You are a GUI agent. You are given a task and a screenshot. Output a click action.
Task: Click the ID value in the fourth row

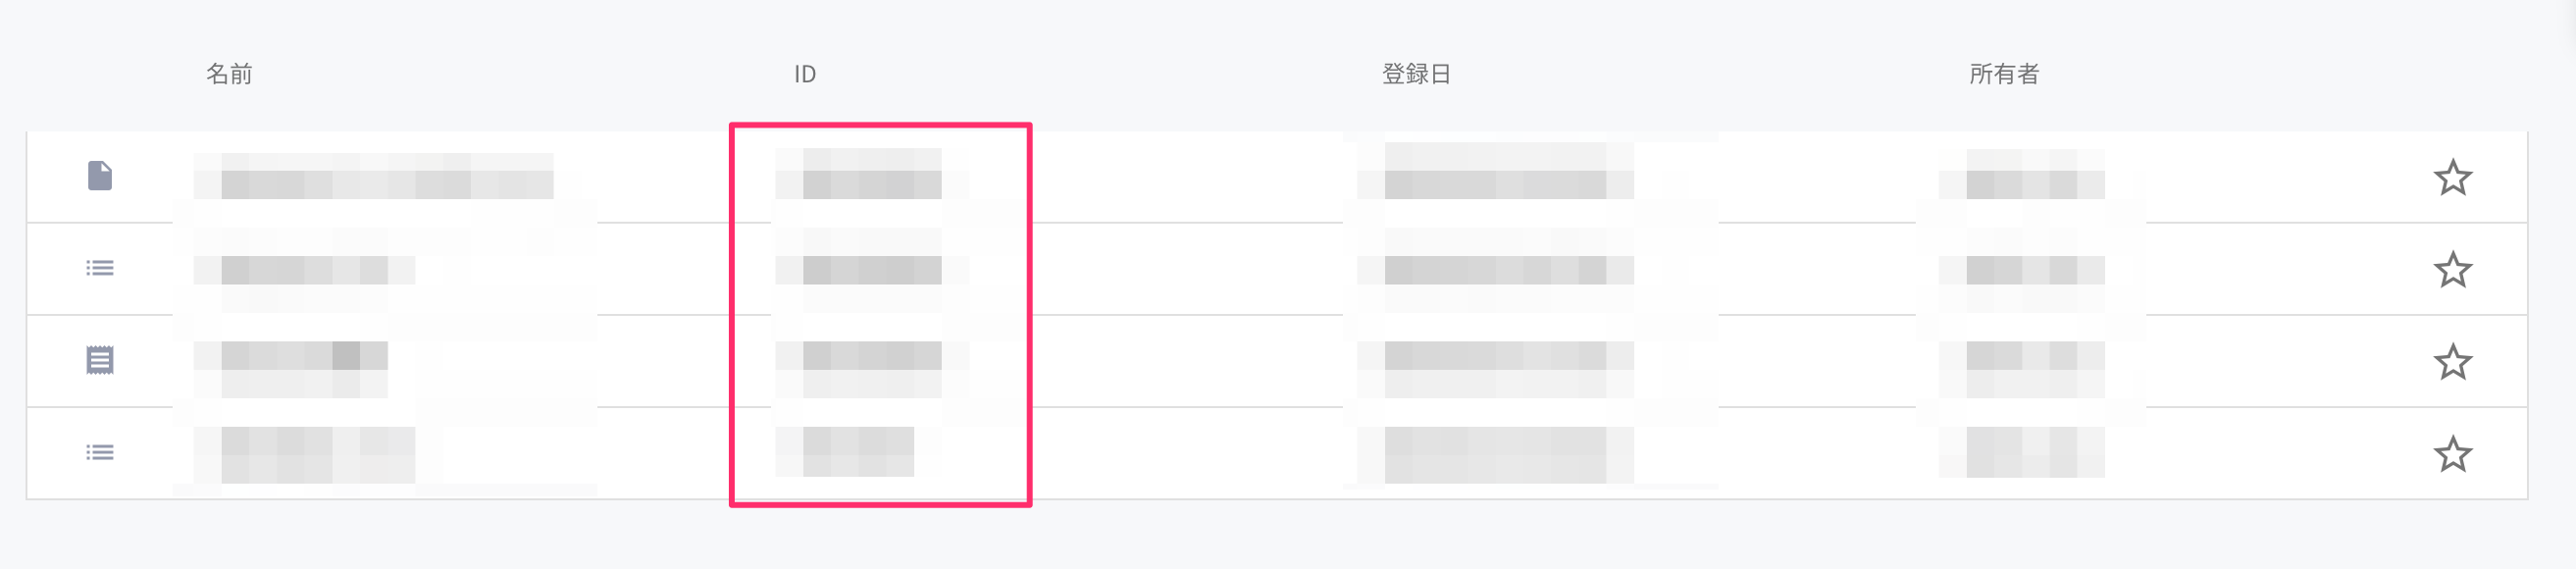858,452
